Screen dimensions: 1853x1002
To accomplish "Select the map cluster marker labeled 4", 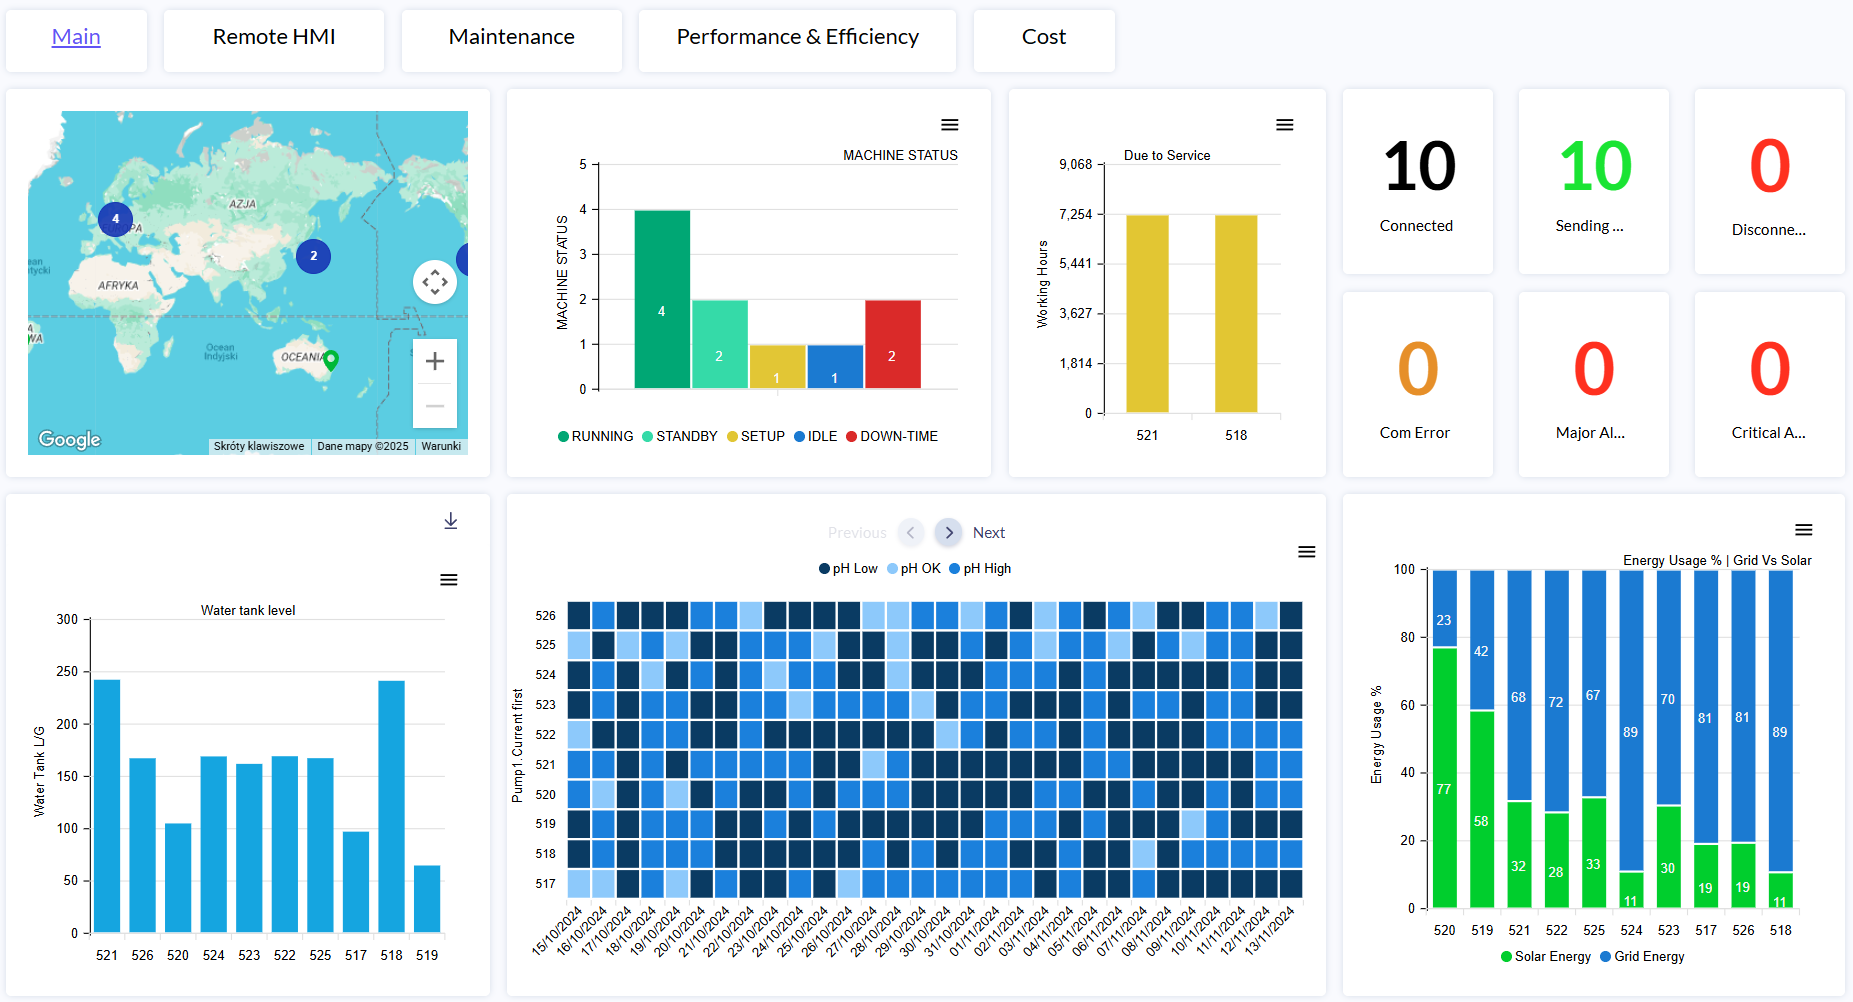I will tap(115, 219).
